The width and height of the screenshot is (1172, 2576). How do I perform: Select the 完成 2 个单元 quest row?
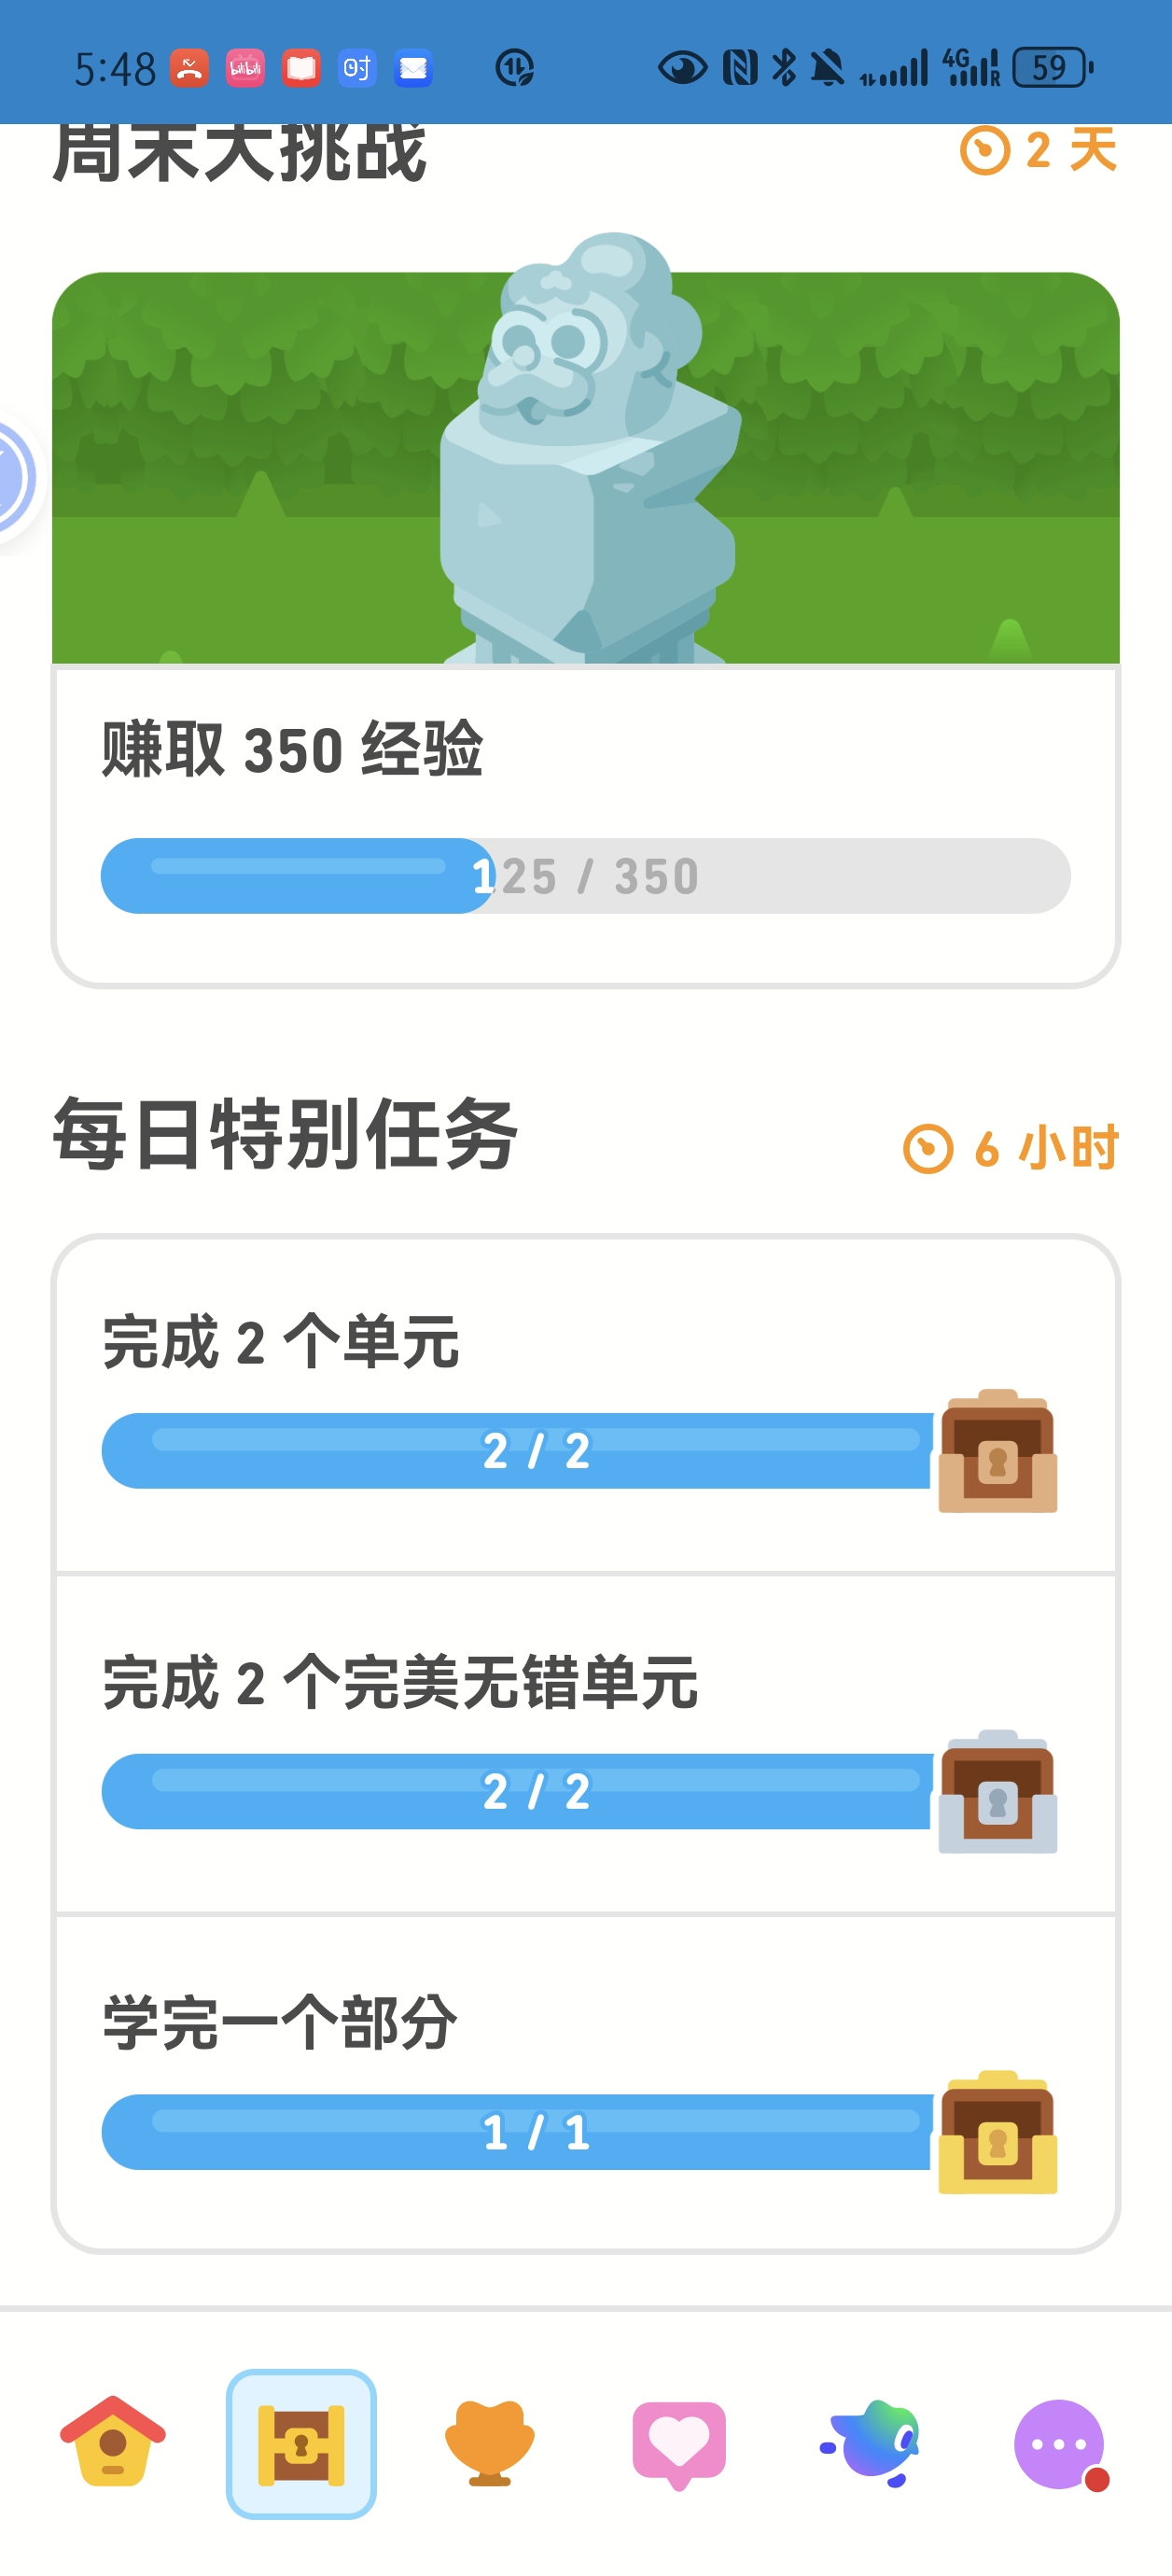pos(586,1404)
